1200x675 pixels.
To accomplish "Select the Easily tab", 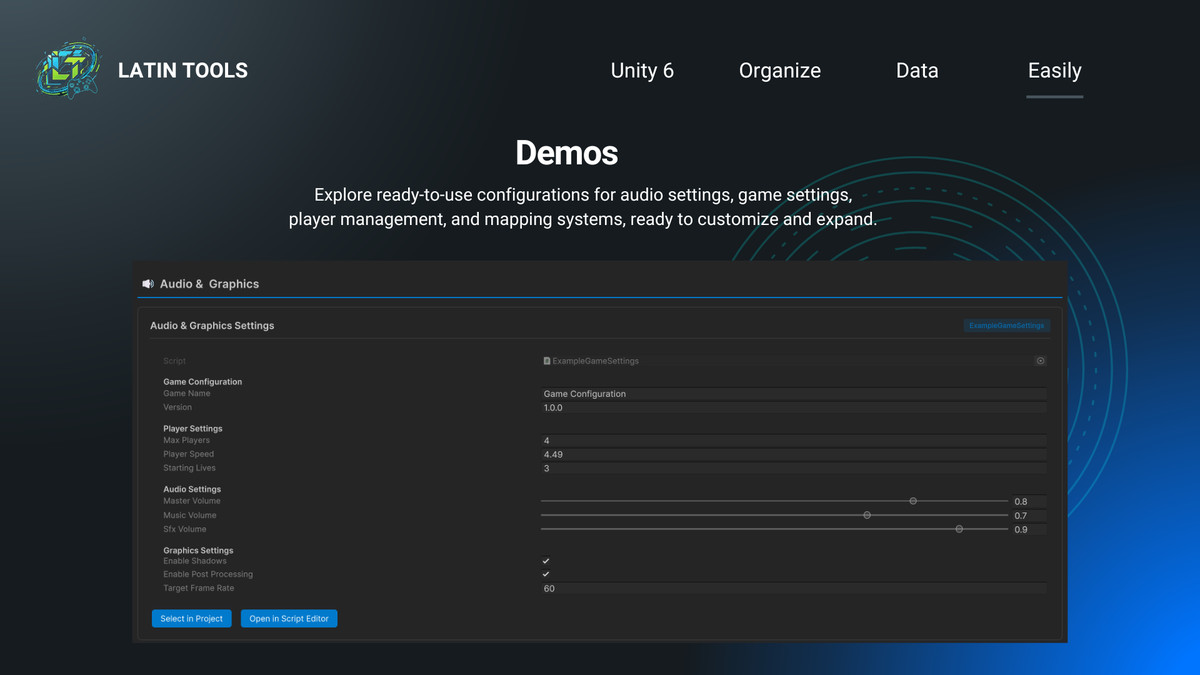I will 1054,71.
